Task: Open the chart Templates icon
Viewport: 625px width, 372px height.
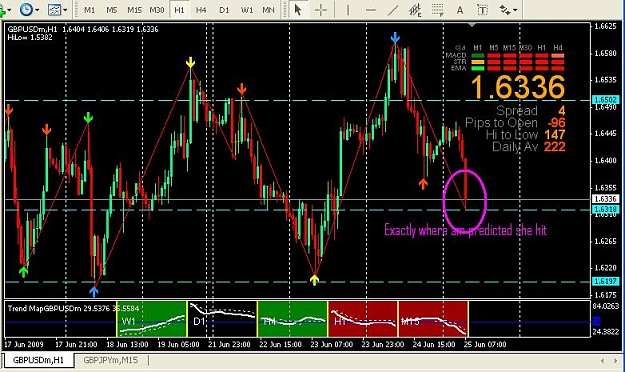Action: [54, 10]
